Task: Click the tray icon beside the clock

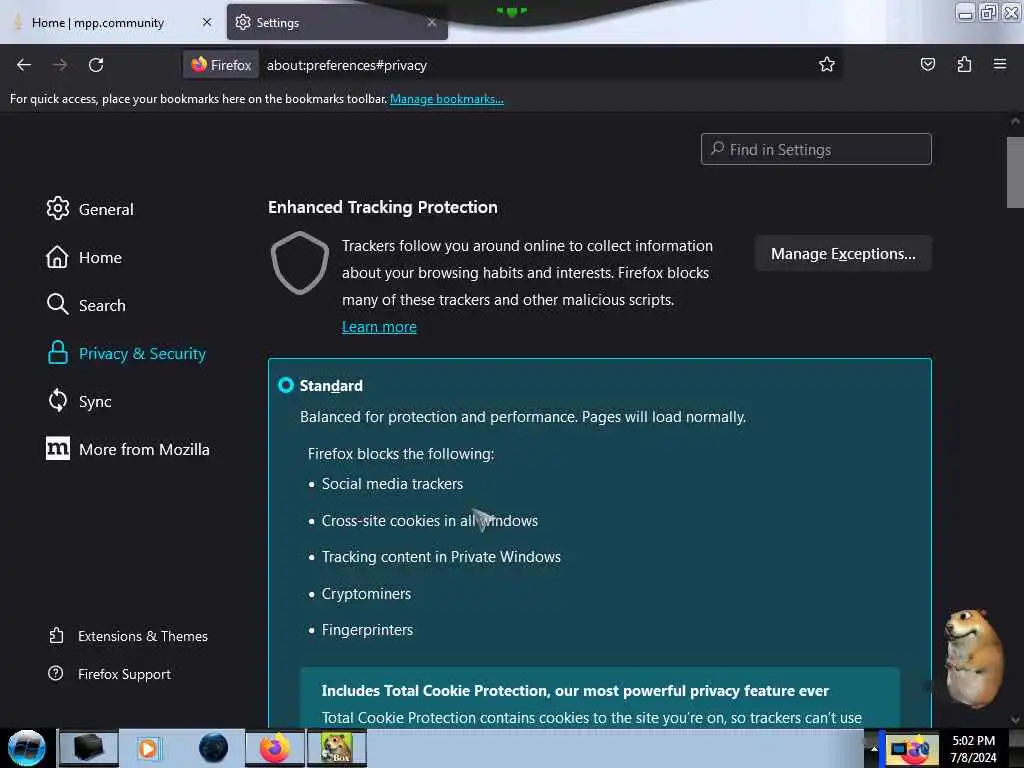Action: coord(911,749)
